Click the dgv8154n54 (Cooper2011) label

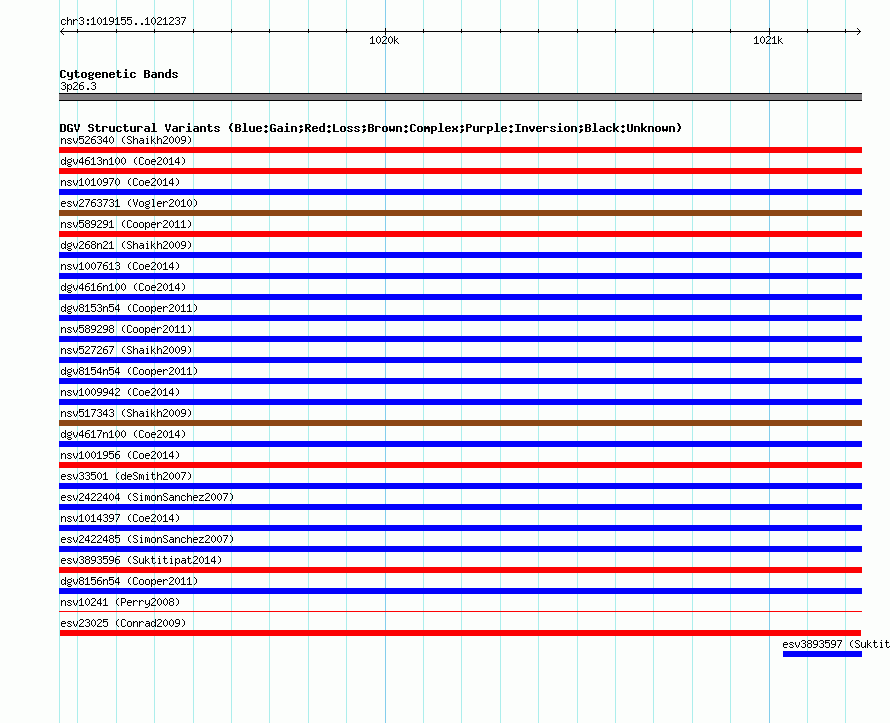tap(129, 371)
